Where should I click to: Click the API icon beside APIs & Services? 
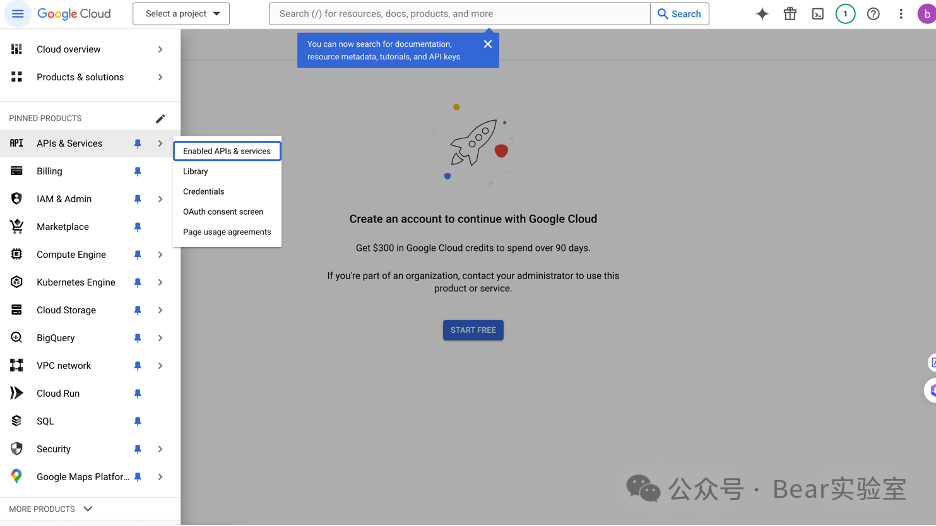click(x=17, y=143)
